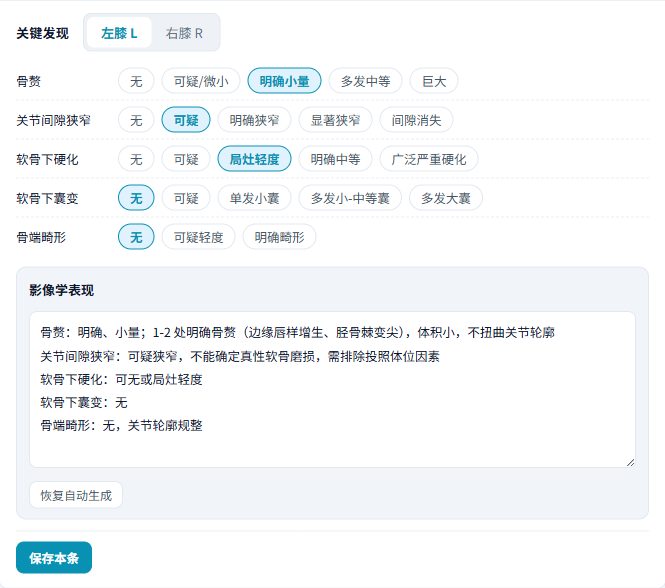Choose the 显著狭窄 option
Screen dimensions: 665x588
pos(335,120)
